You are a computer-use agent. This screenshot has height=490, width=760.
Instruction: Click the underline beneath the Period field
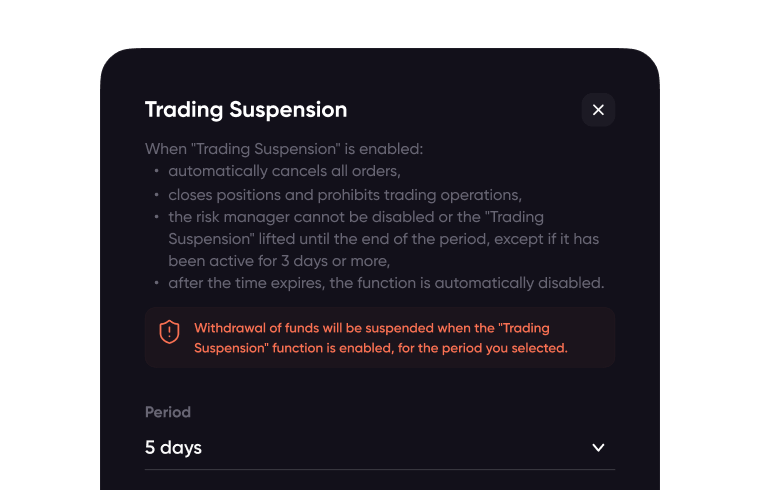(x=379, y=469)
